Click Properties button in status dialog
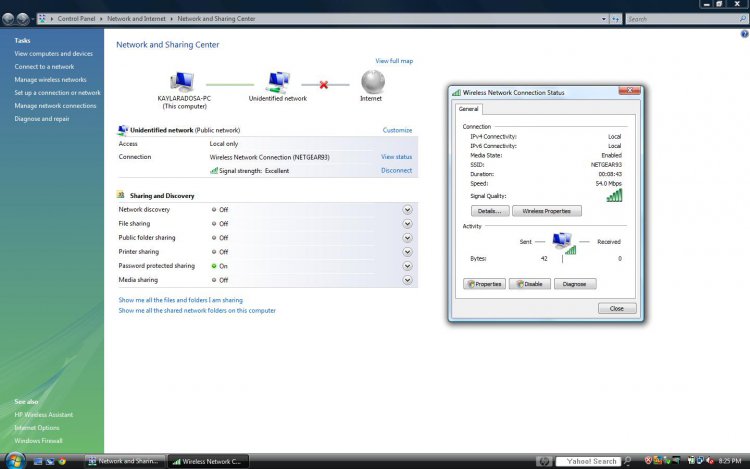 [485, 284]
